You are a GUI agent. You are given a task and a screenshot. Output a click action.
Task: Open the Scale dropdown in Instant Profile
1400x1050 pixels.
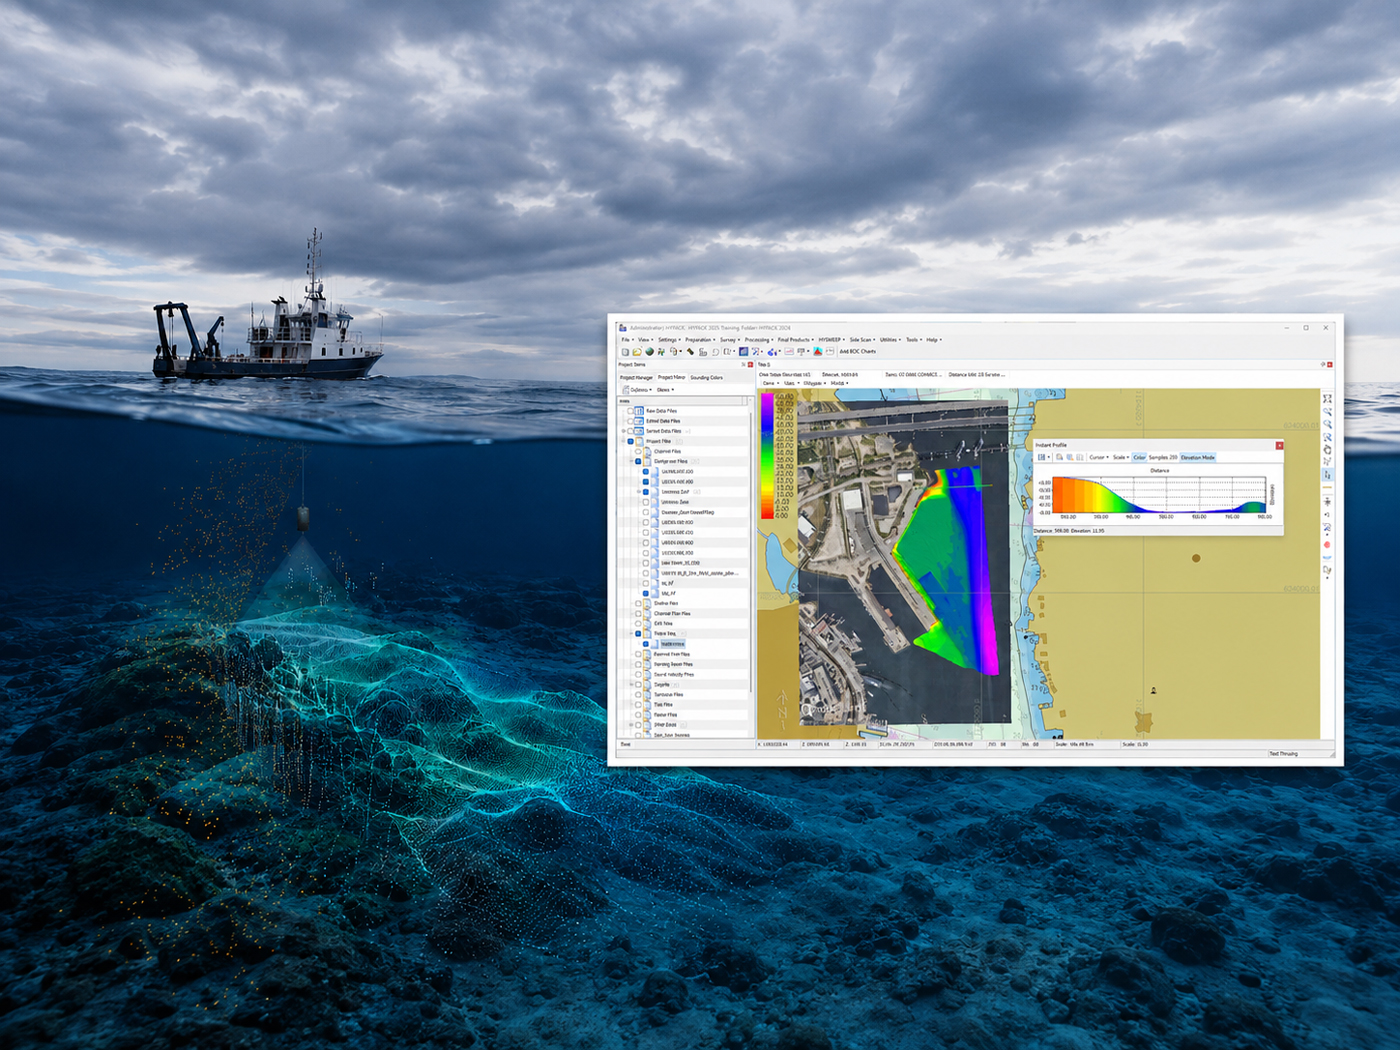point(1120,457)
